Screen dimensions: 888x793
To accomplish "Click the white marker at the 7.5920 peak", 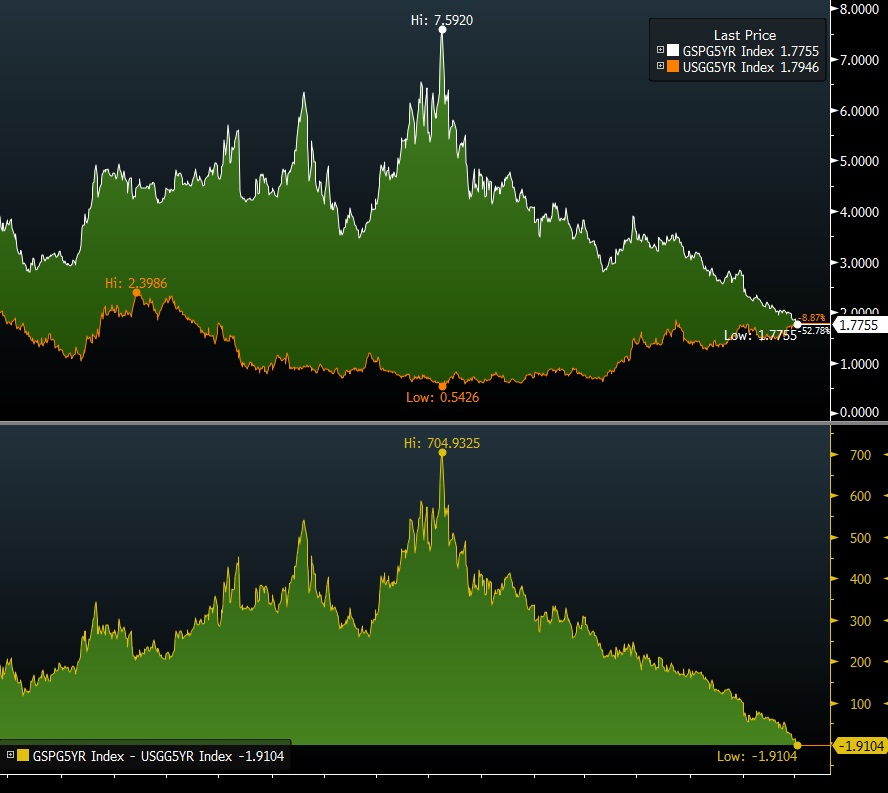I will click(x=442, y=29).
